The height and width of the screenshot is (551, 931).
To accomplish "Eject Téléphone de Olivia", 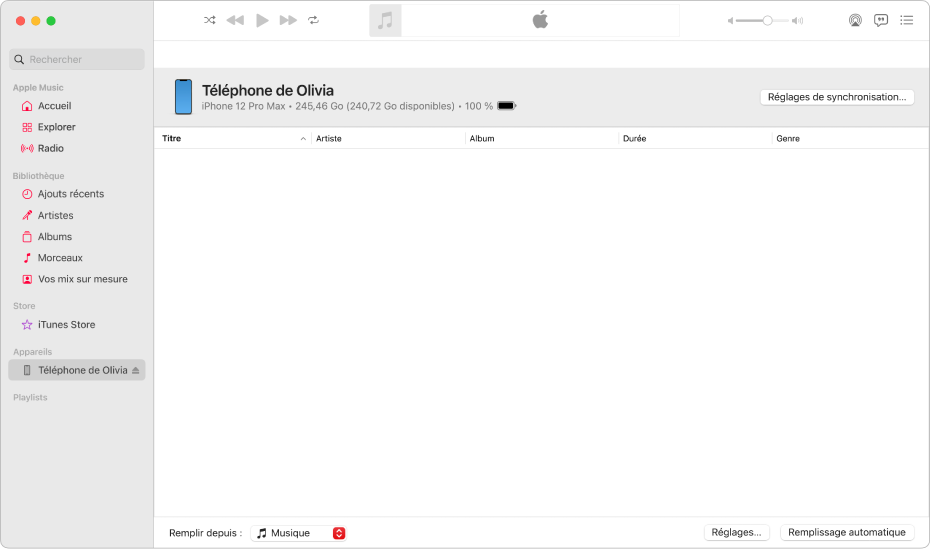I will tap(135, 370).
